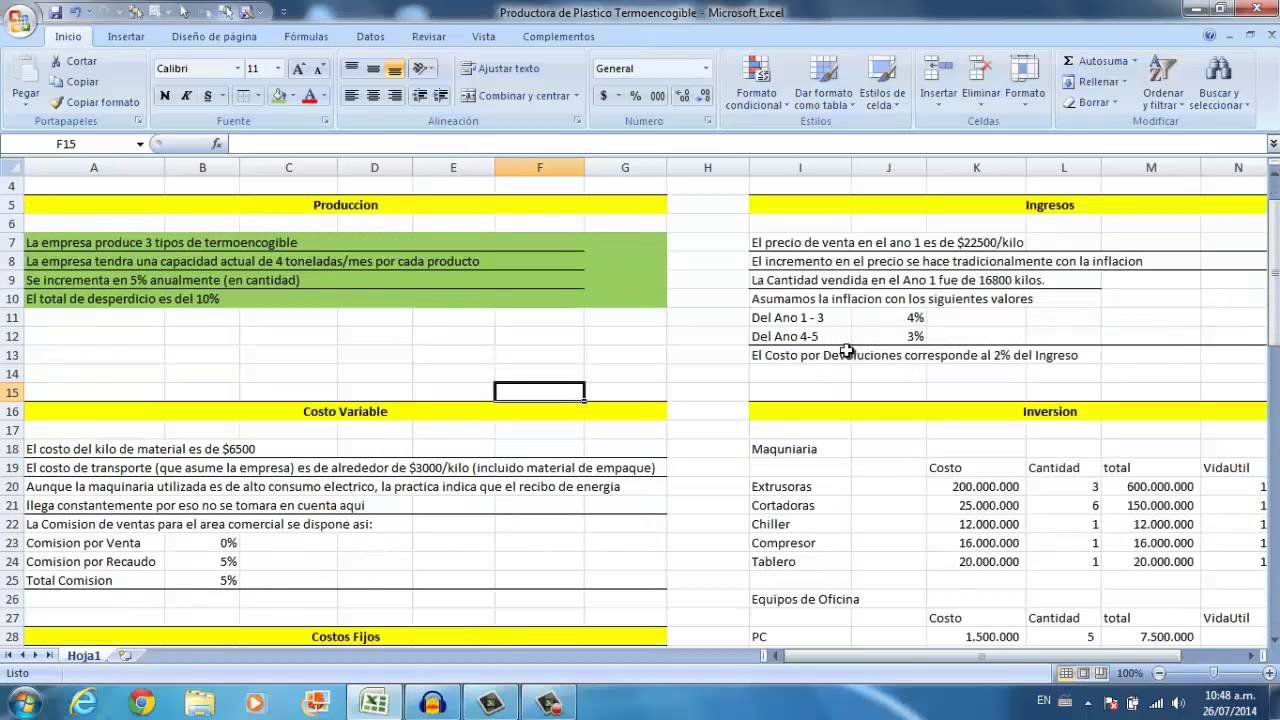Select column F header
This screenshot has height=720, width=1280.
click(x=539, y=167)
